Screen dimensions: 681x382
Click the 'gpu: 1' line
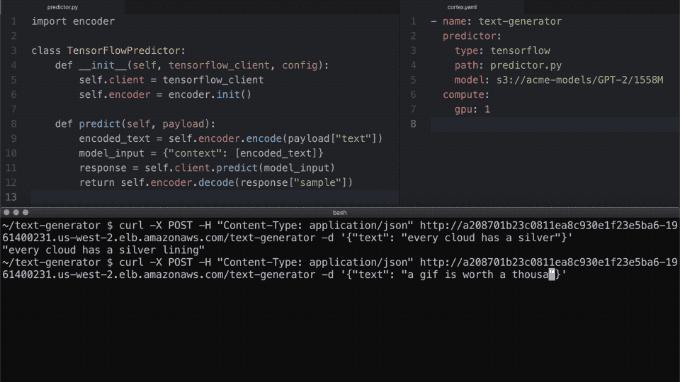point(472,109)
